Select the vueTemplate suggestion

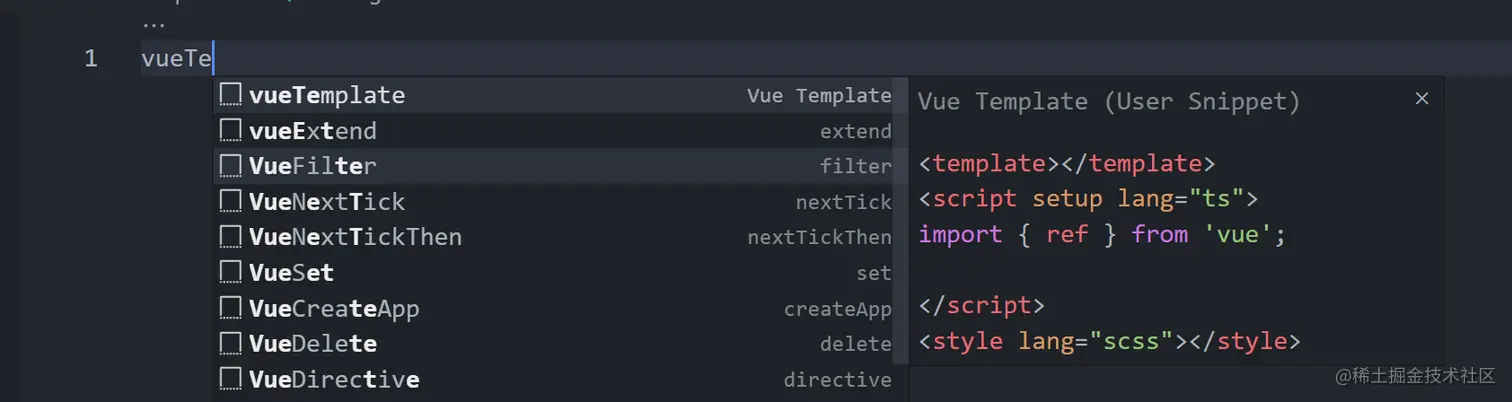327,96
